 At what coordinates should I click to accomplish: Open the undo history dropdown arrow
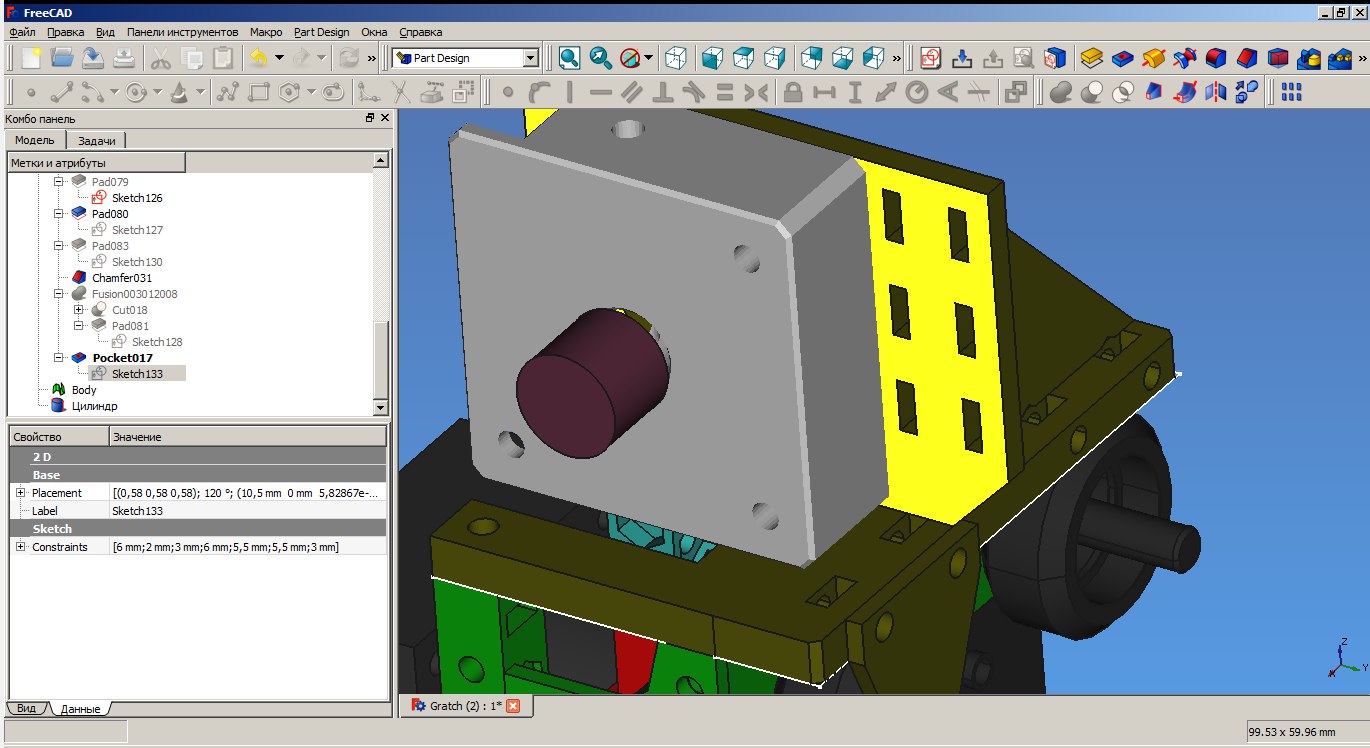pyautogui.click(x=279, y=58)
